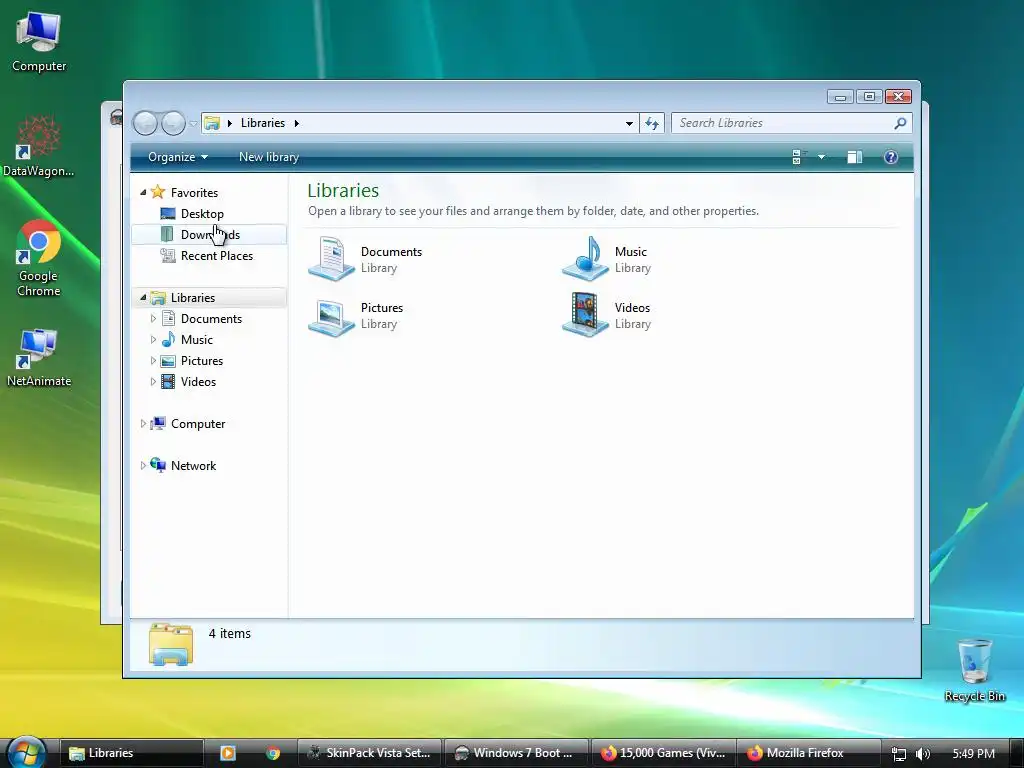The image size is (1024, 768).
Task: Expand the Documents tree node arrow
Action: pos(153,319)
